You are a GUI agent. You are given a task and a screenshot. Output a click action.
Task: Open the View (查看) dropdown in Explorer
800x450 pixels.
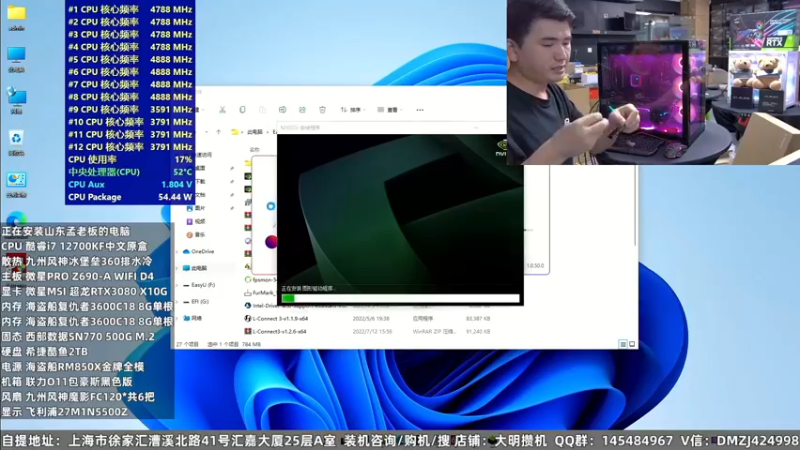(389, 110)
